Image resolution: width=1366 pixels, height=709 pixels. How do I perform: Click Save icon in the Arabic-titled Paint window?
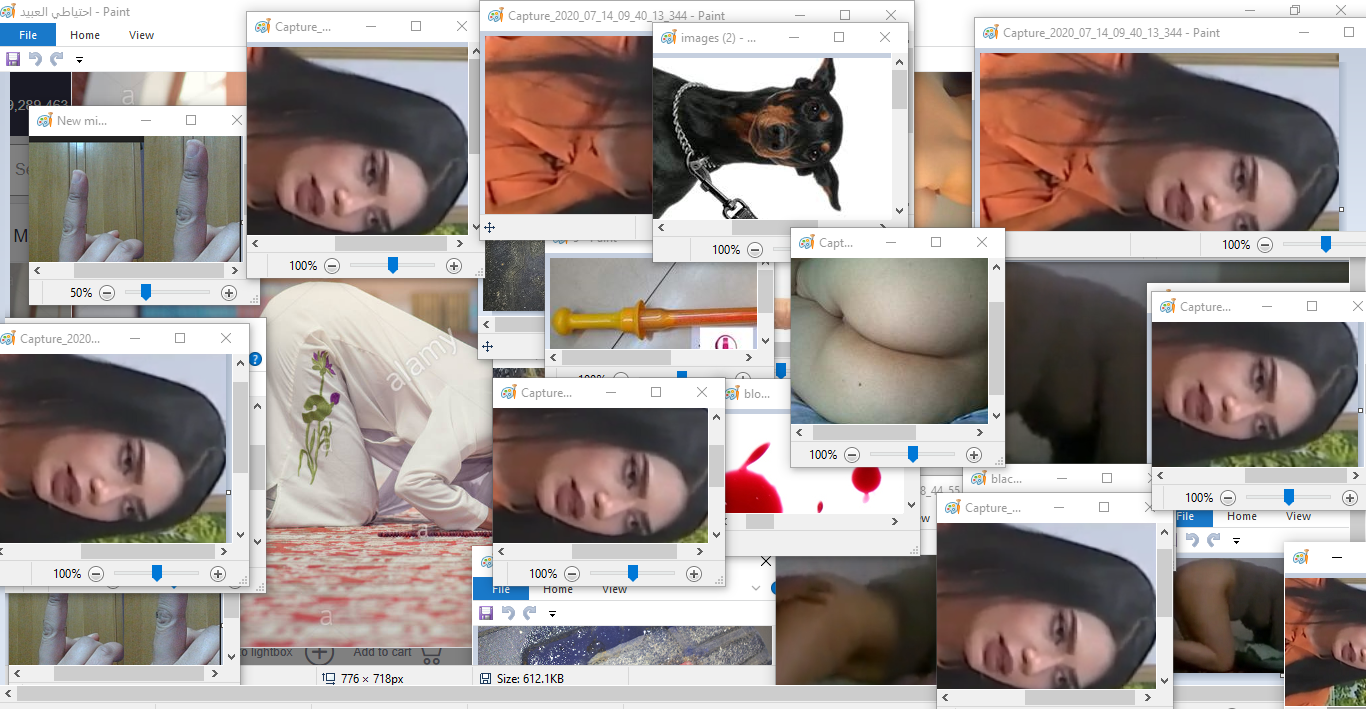13,59
